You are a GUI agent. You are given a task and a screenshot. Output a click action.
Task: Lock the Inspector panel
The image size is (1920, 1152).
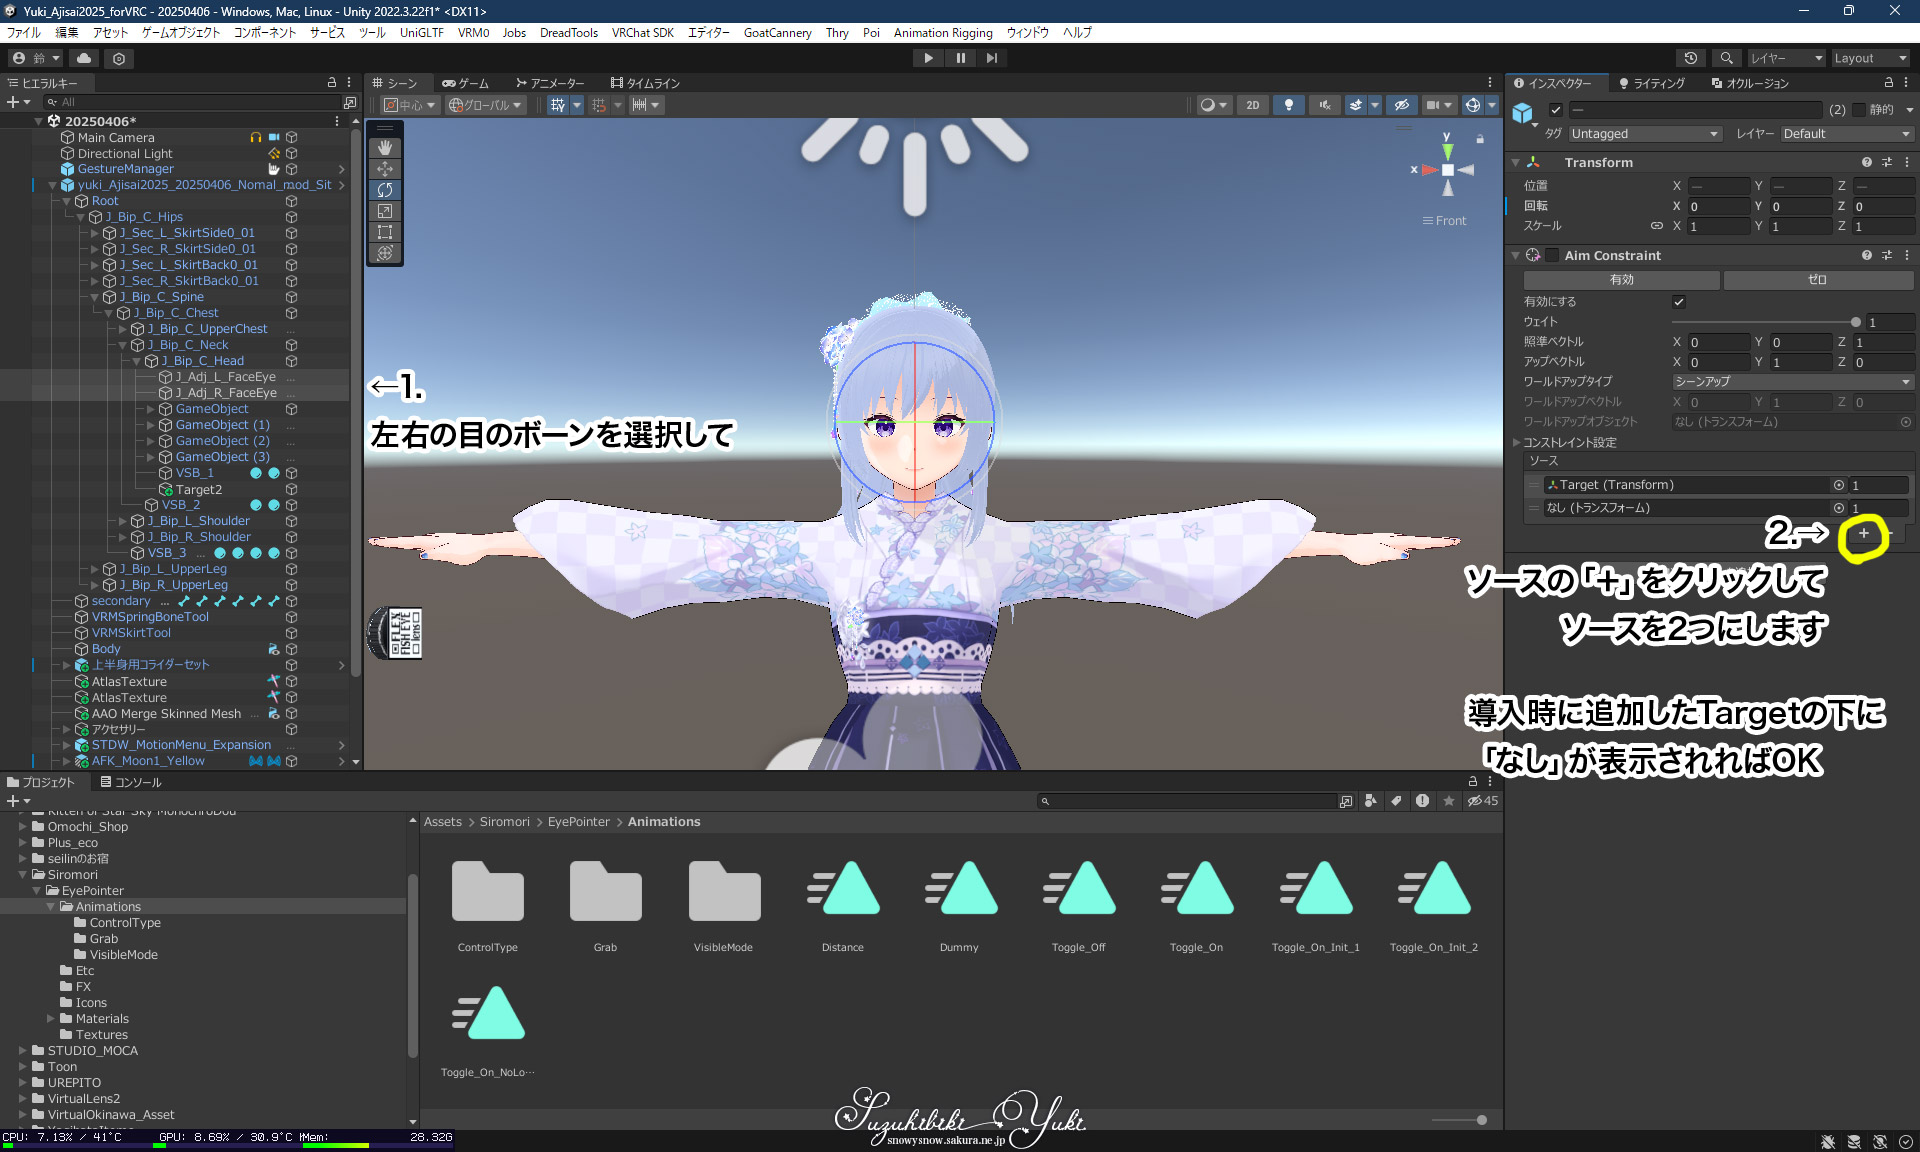[x=1888, y=83]
